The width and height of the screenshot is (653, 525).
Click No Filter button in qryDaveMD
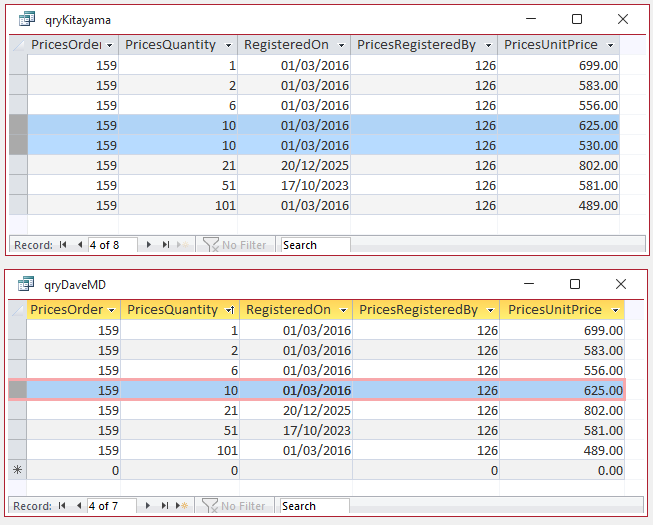pos(235,506)
